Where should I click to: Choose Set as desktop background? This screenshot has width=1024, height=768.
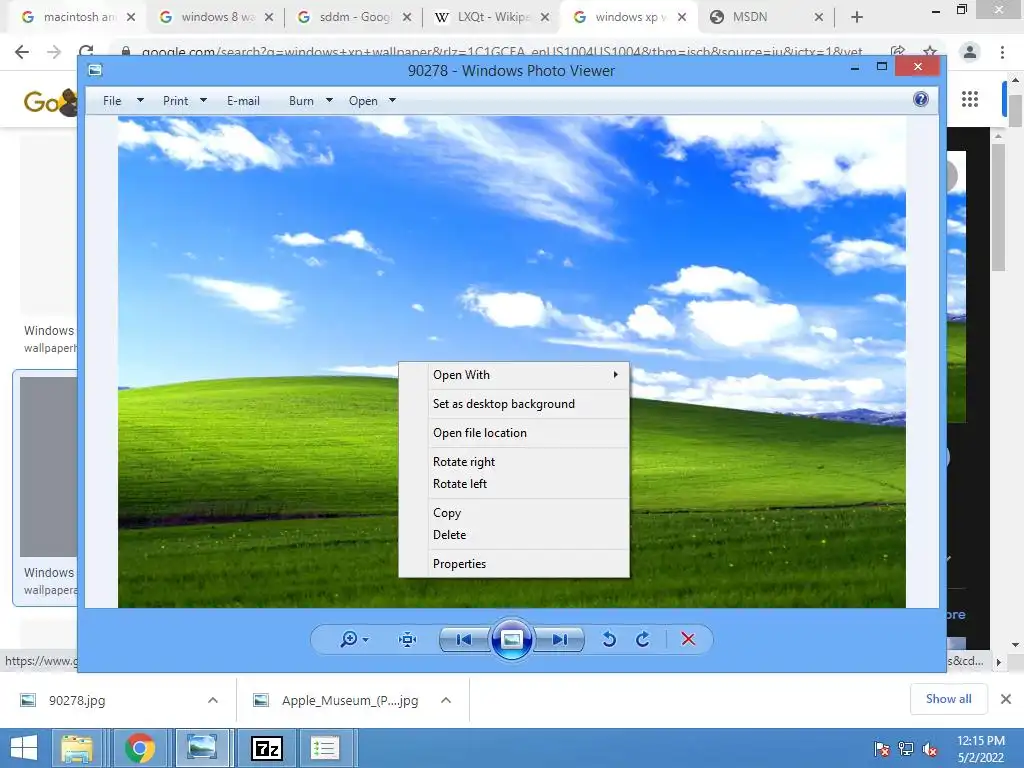point(514,404)
